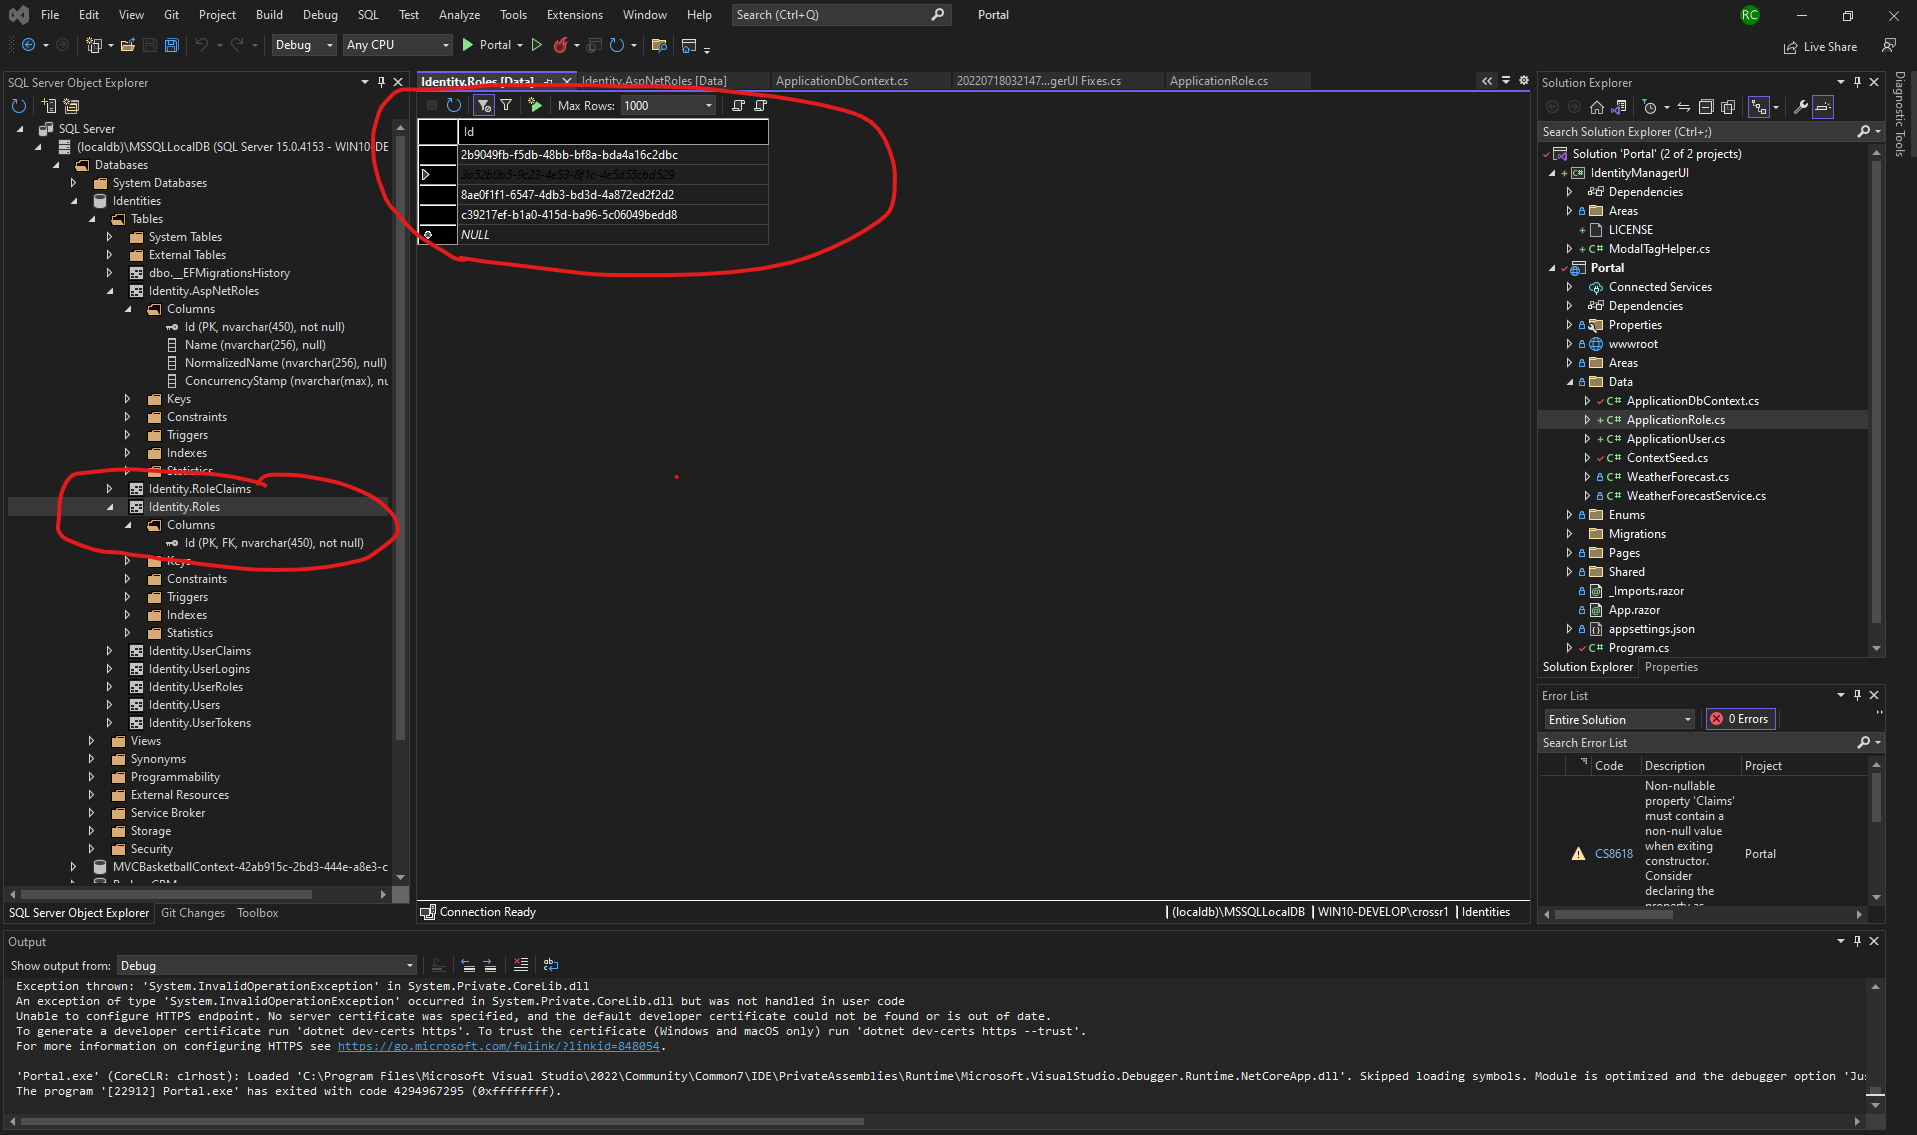Screen dimensions: 1917x1135
Task: Click Show All Files in Solution Explorer
Action: (x=1728, y=107)
